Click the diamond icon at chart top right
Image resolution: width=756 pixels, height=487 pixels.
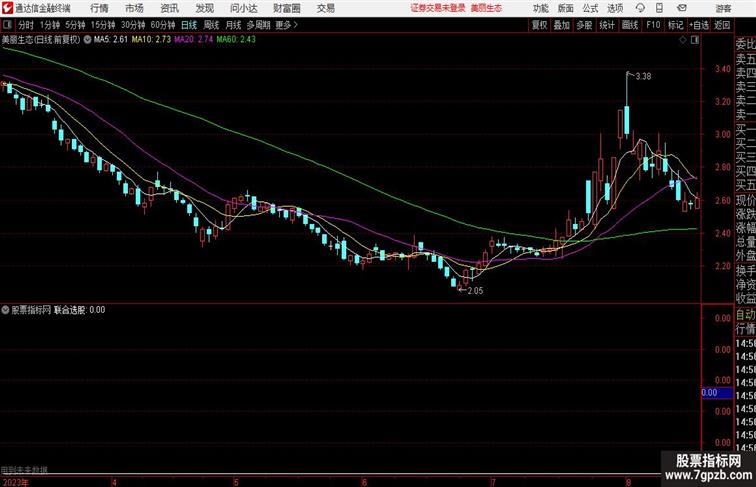[683, 40]
